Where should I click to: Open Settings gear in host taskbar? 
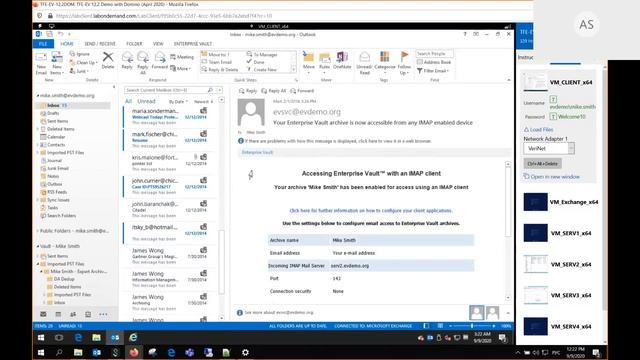(245, 352)
